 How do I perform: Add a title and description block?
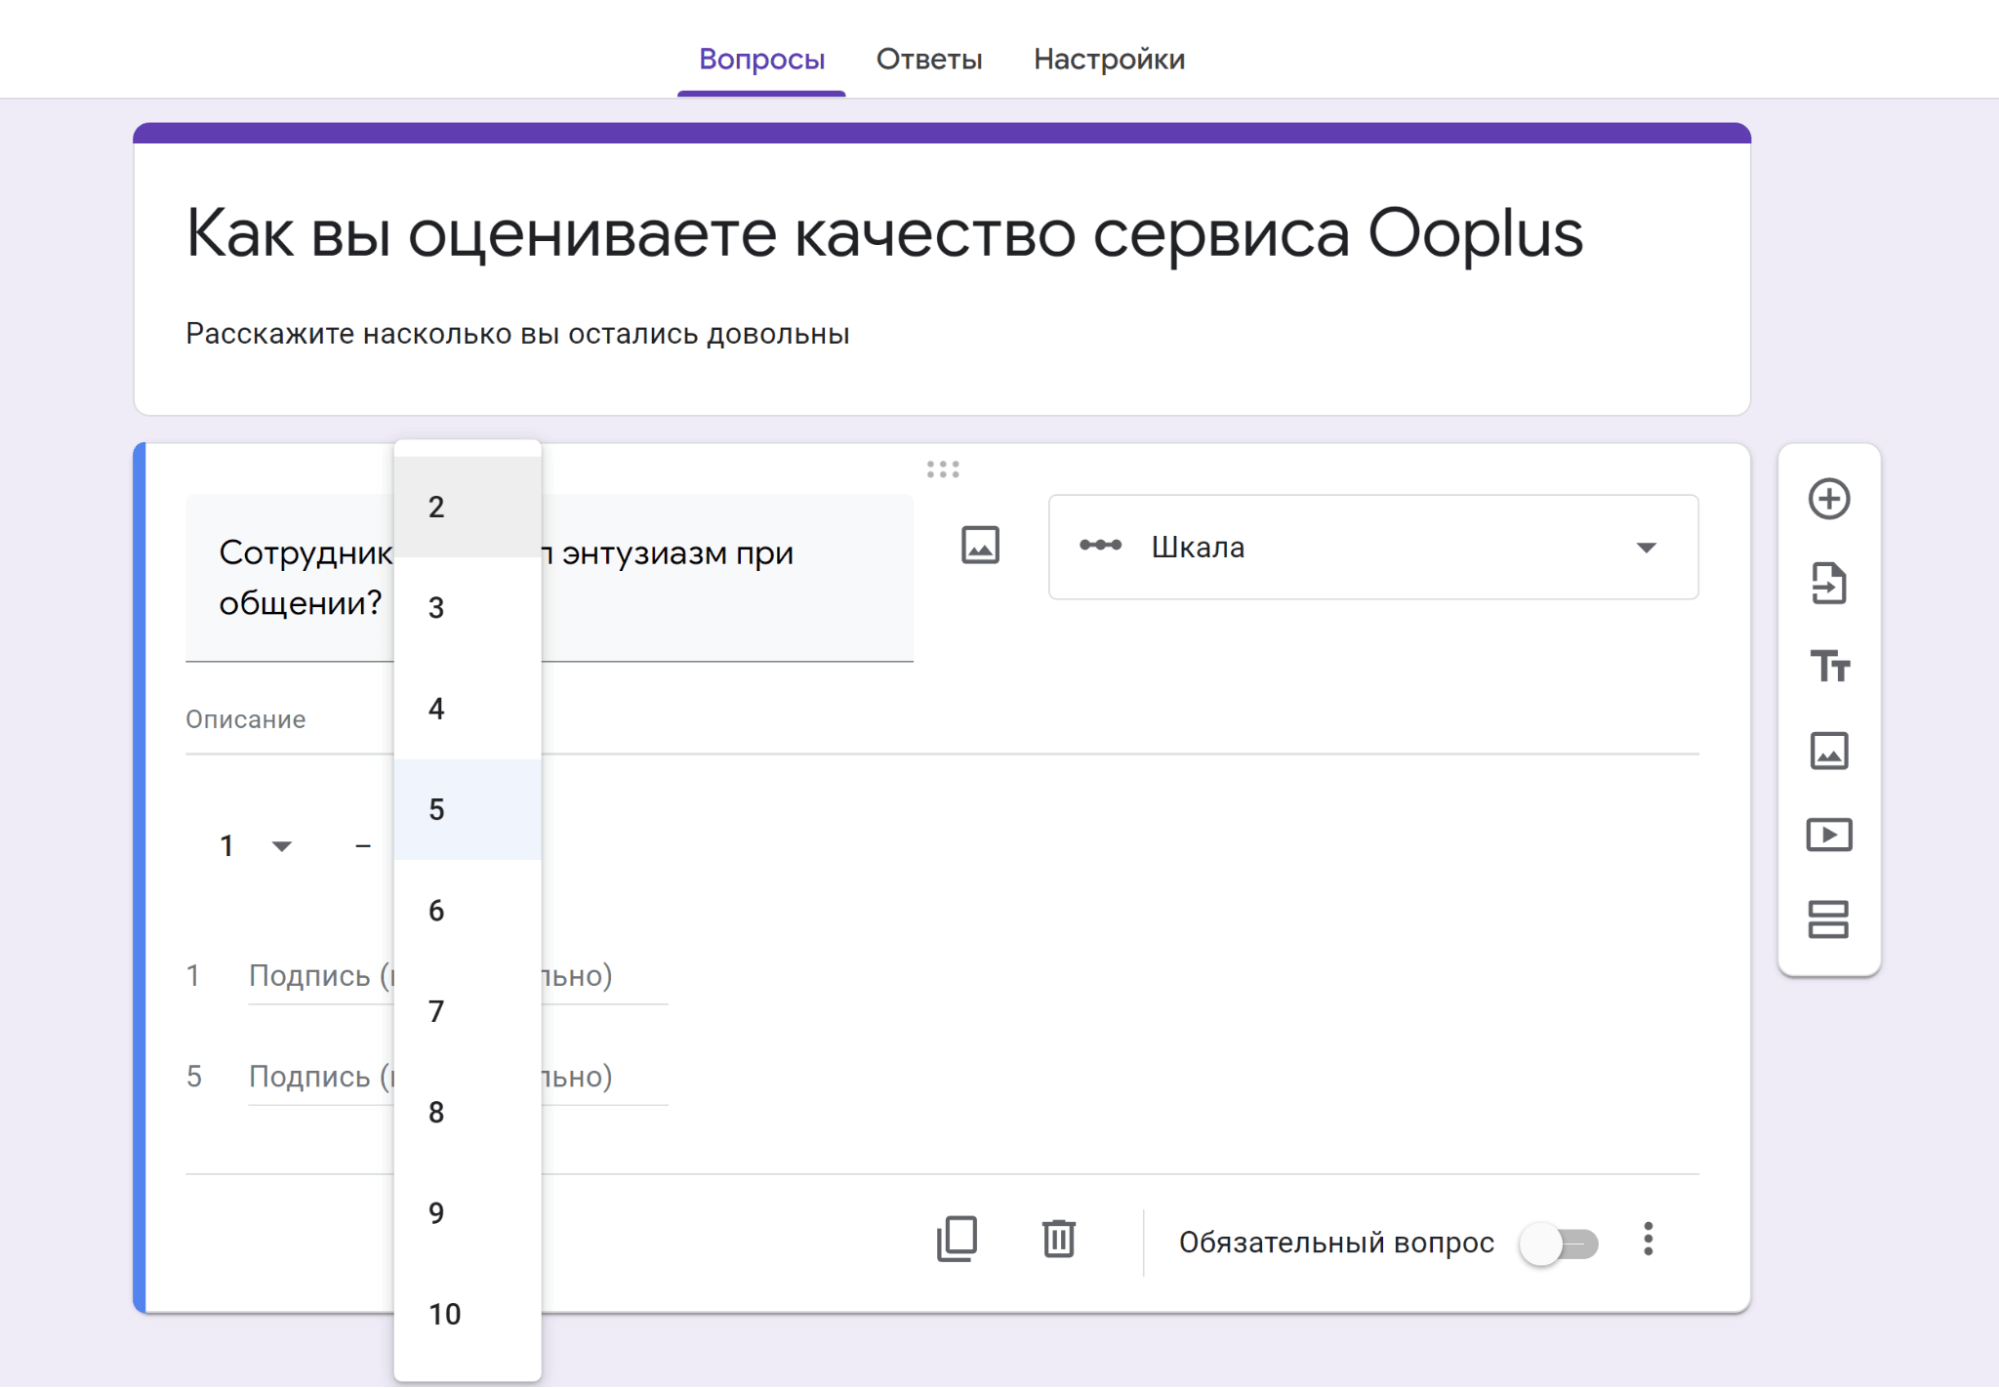(x=1828, y=666)
